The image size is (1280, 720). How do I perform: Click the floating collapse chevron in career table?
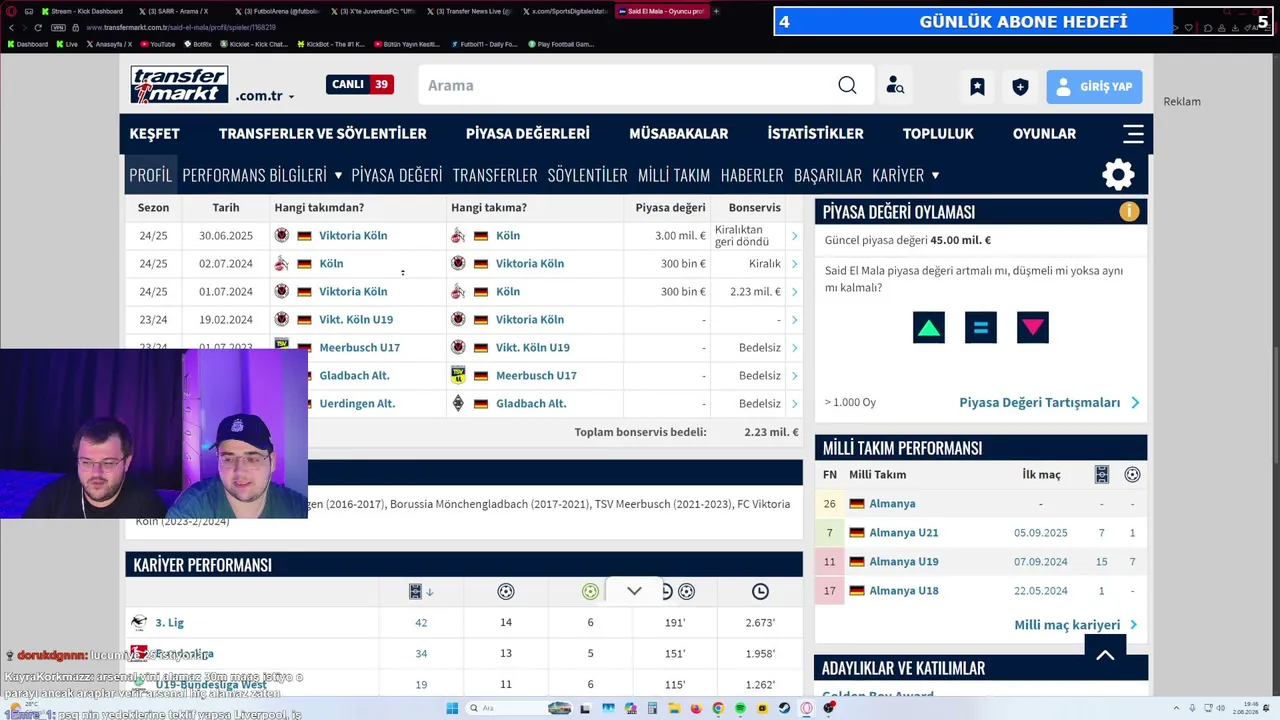(634, 591)
